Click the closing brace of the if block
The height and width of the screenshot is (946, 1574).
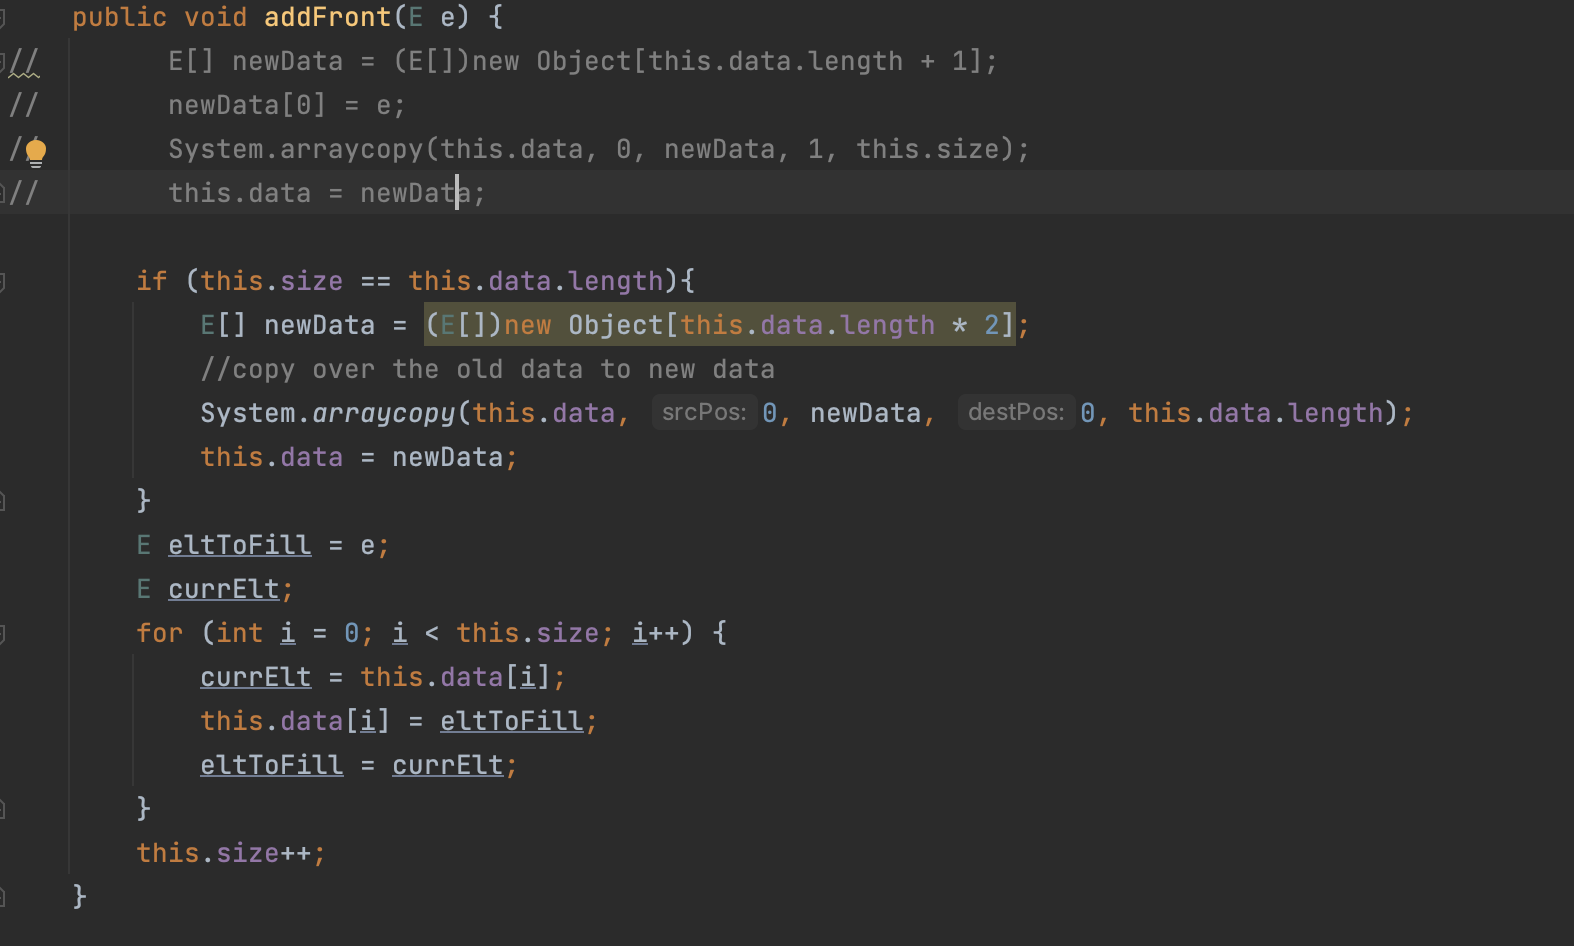click(143, 500)
